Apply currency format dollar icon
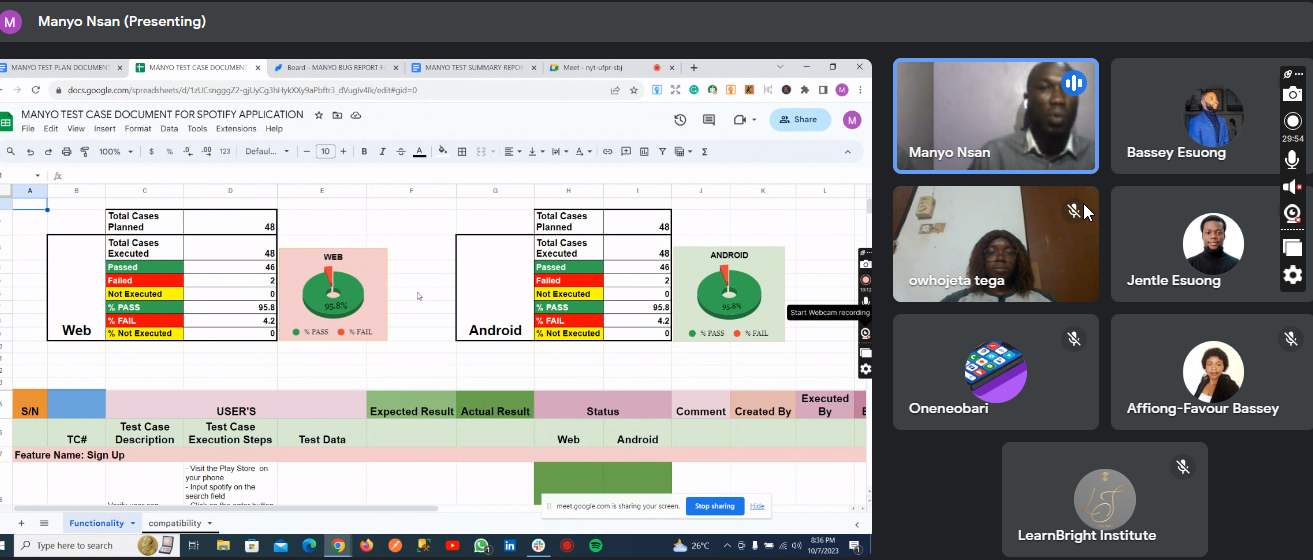 click(151, 152)
